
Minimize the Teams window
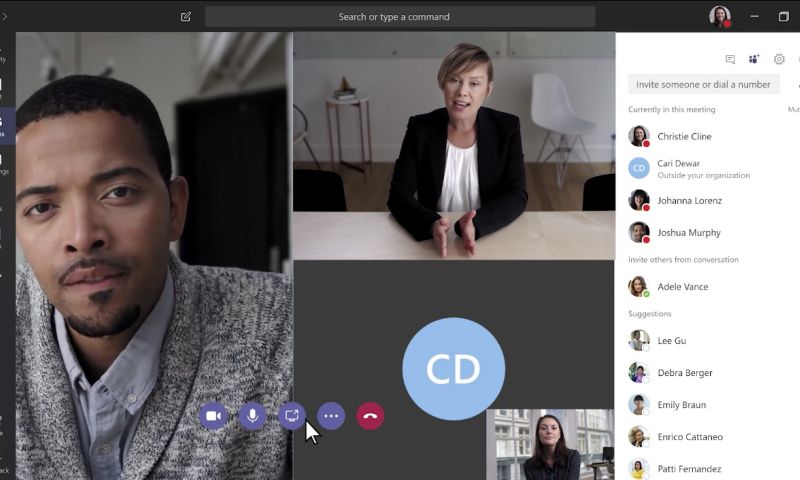click(x=755, y=17)
